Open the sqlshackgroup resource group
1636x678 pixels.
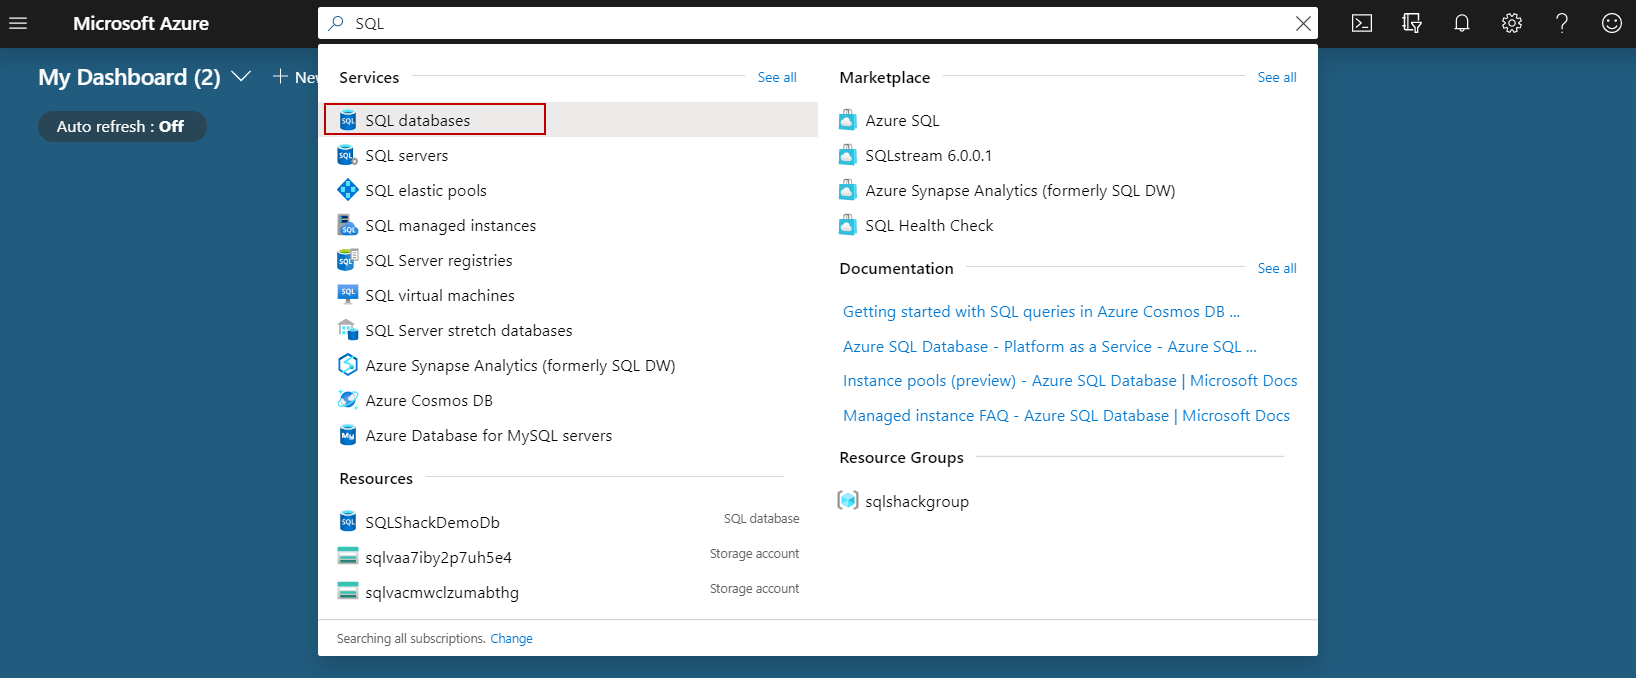(917, 502)
